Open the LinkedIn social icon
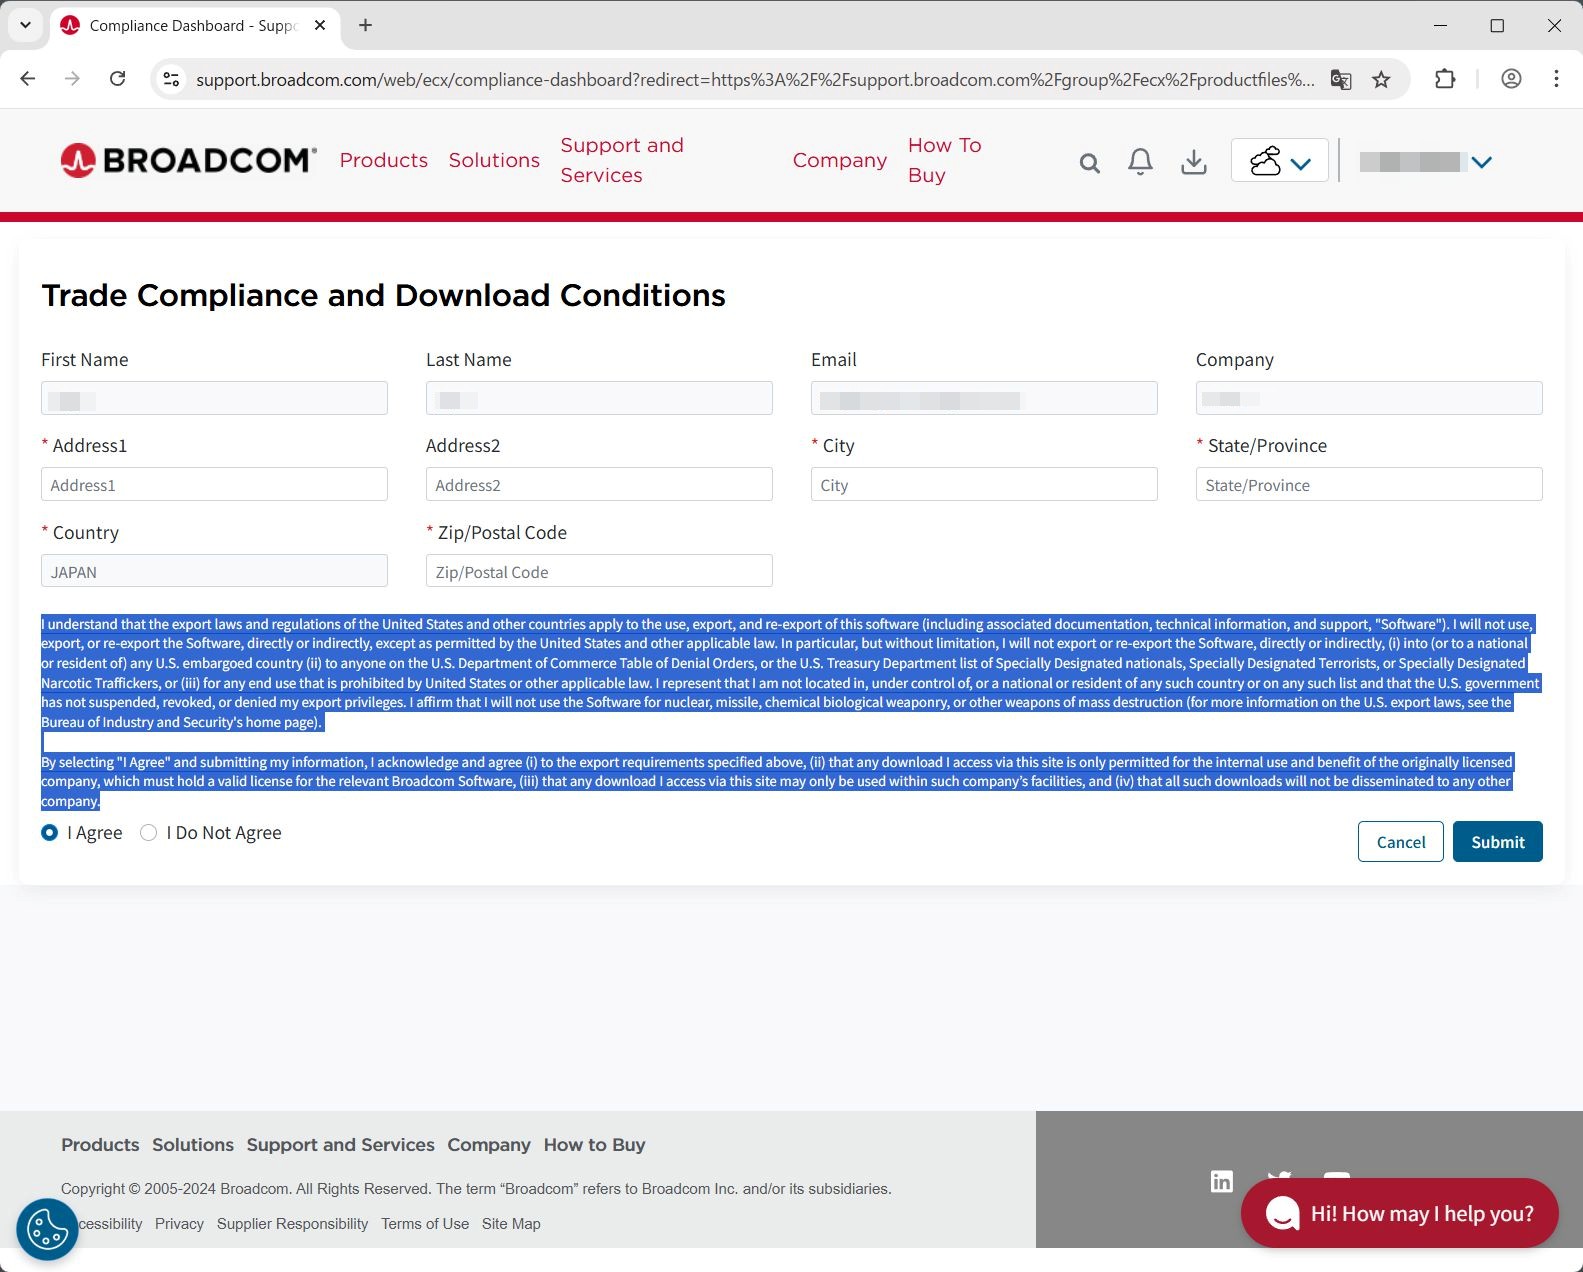The height and width of the screenshot is (1272, 1583). click(1222, 1182)
